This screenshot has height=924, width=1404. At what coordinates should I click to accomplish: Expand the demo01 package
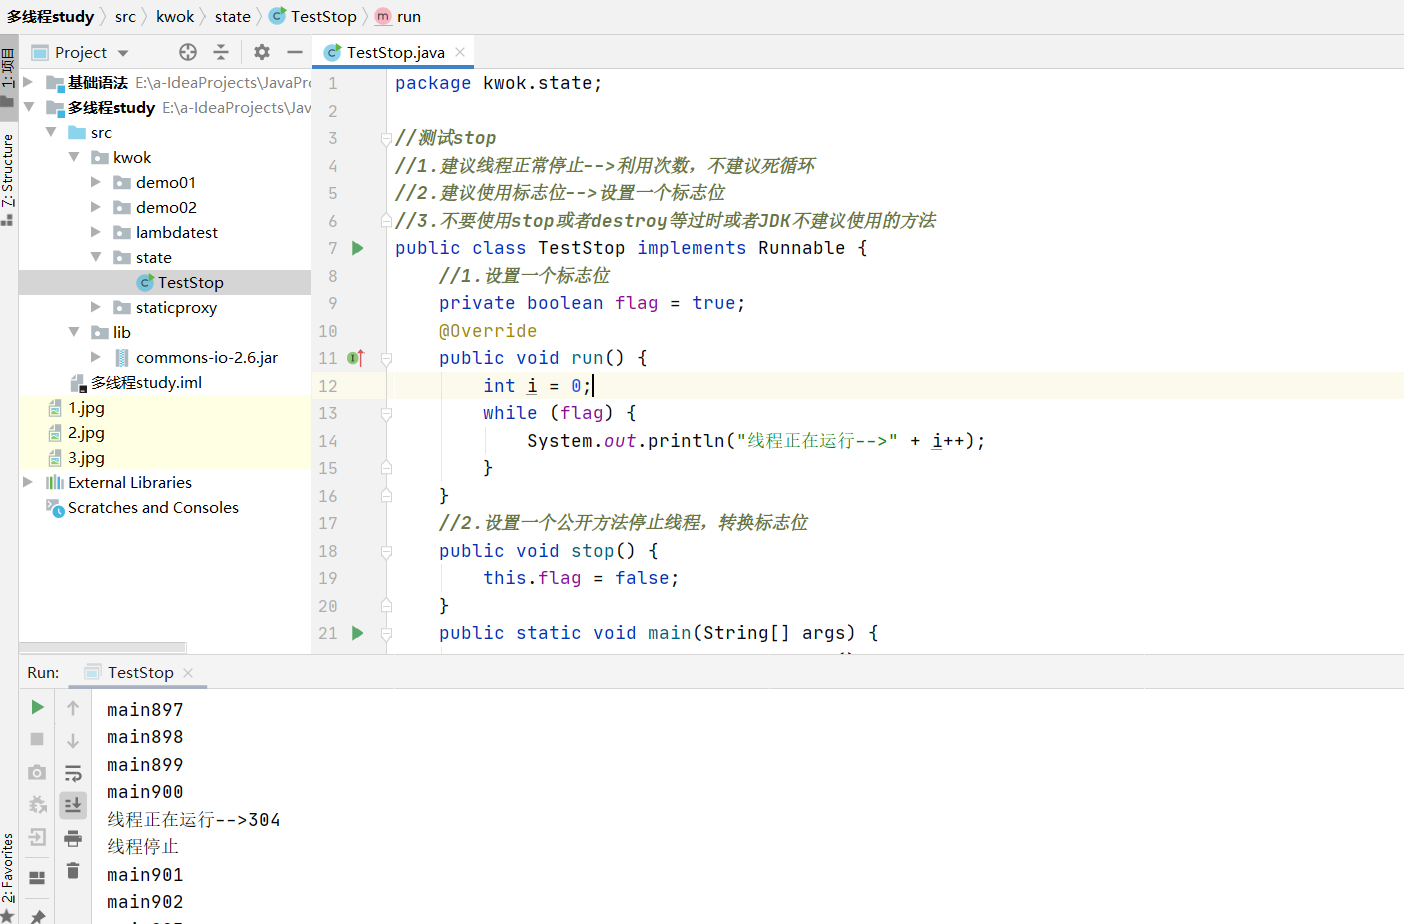coord(96,182)
